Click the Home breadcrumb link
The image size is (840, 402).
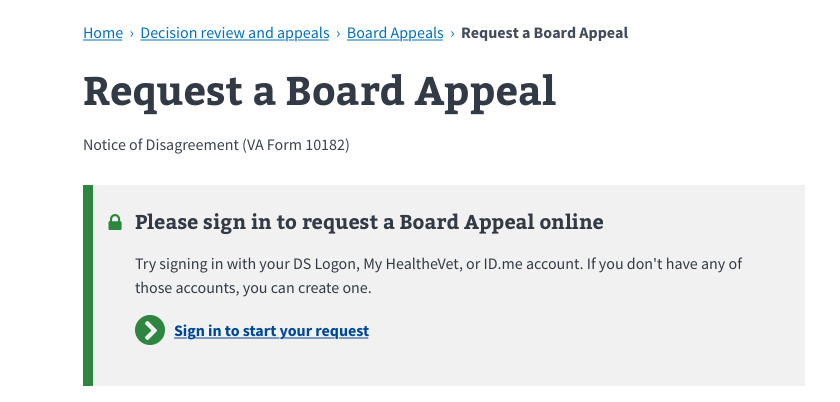(x=102, y=33)
